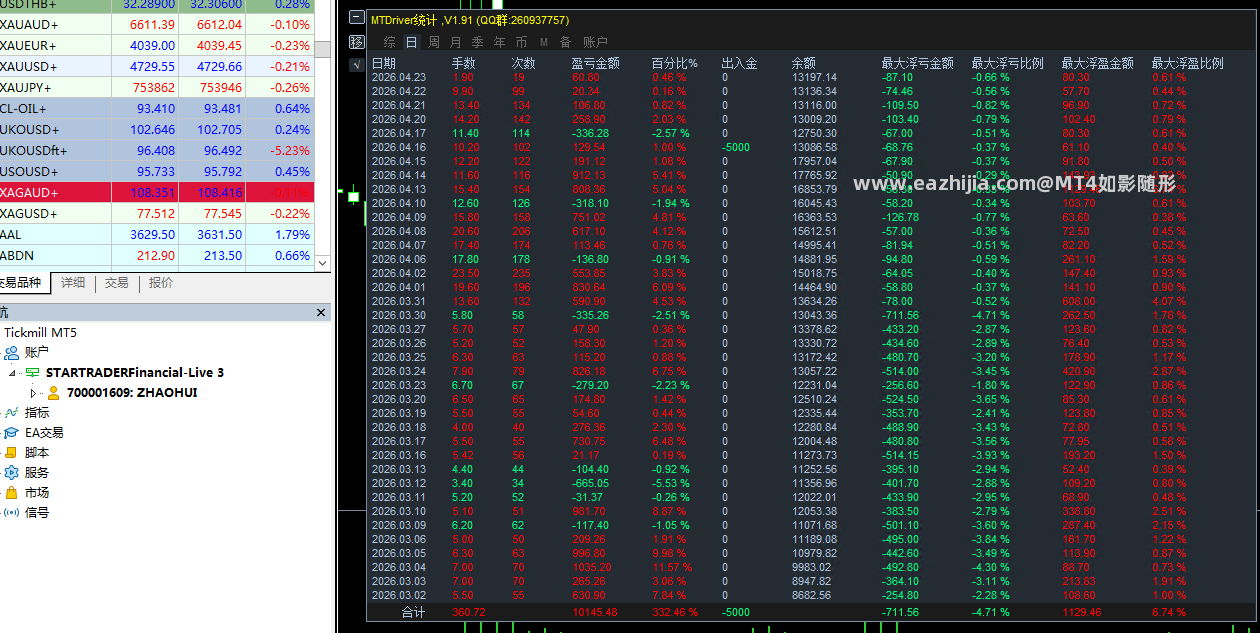Click the 盈亏金额 column header

595,63
